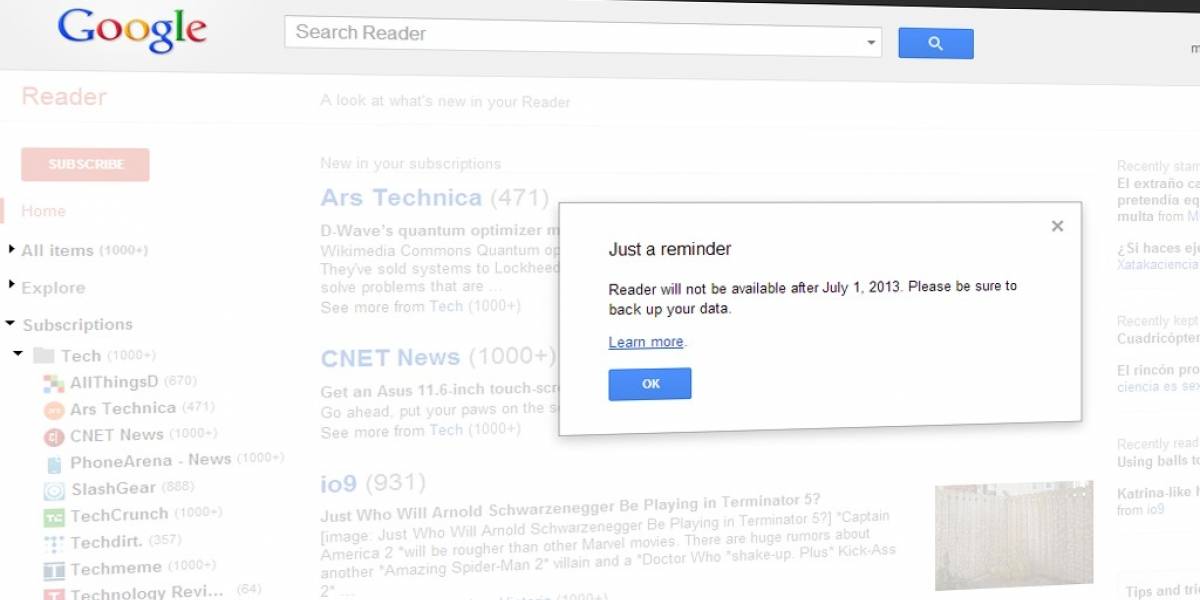
Task: Open Techdirt. subscription in sidebar
Action: point(107,542)
